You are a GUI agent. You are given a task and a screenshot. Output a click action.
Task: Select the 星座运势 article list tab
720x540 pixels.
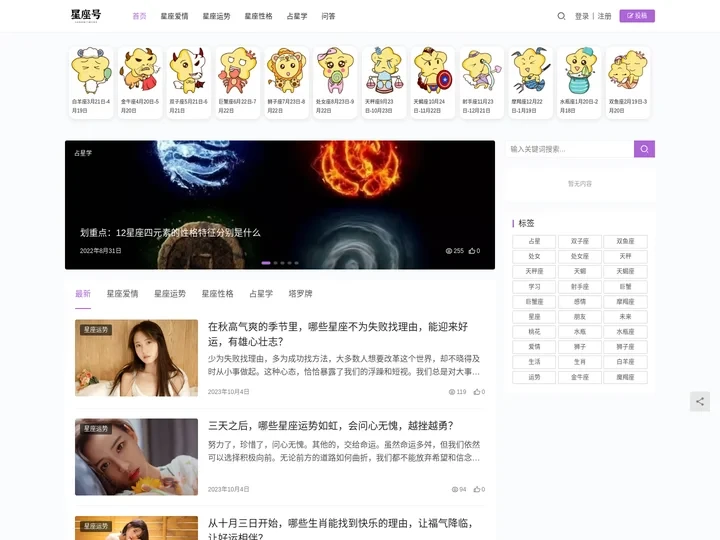point(170,294)
